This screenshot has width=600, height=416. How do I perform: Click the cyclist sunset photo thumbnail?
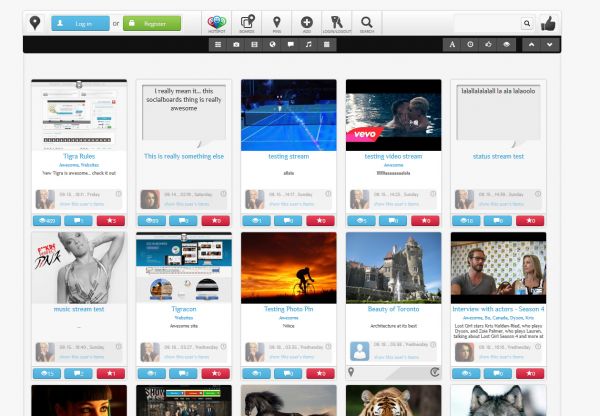289,268
